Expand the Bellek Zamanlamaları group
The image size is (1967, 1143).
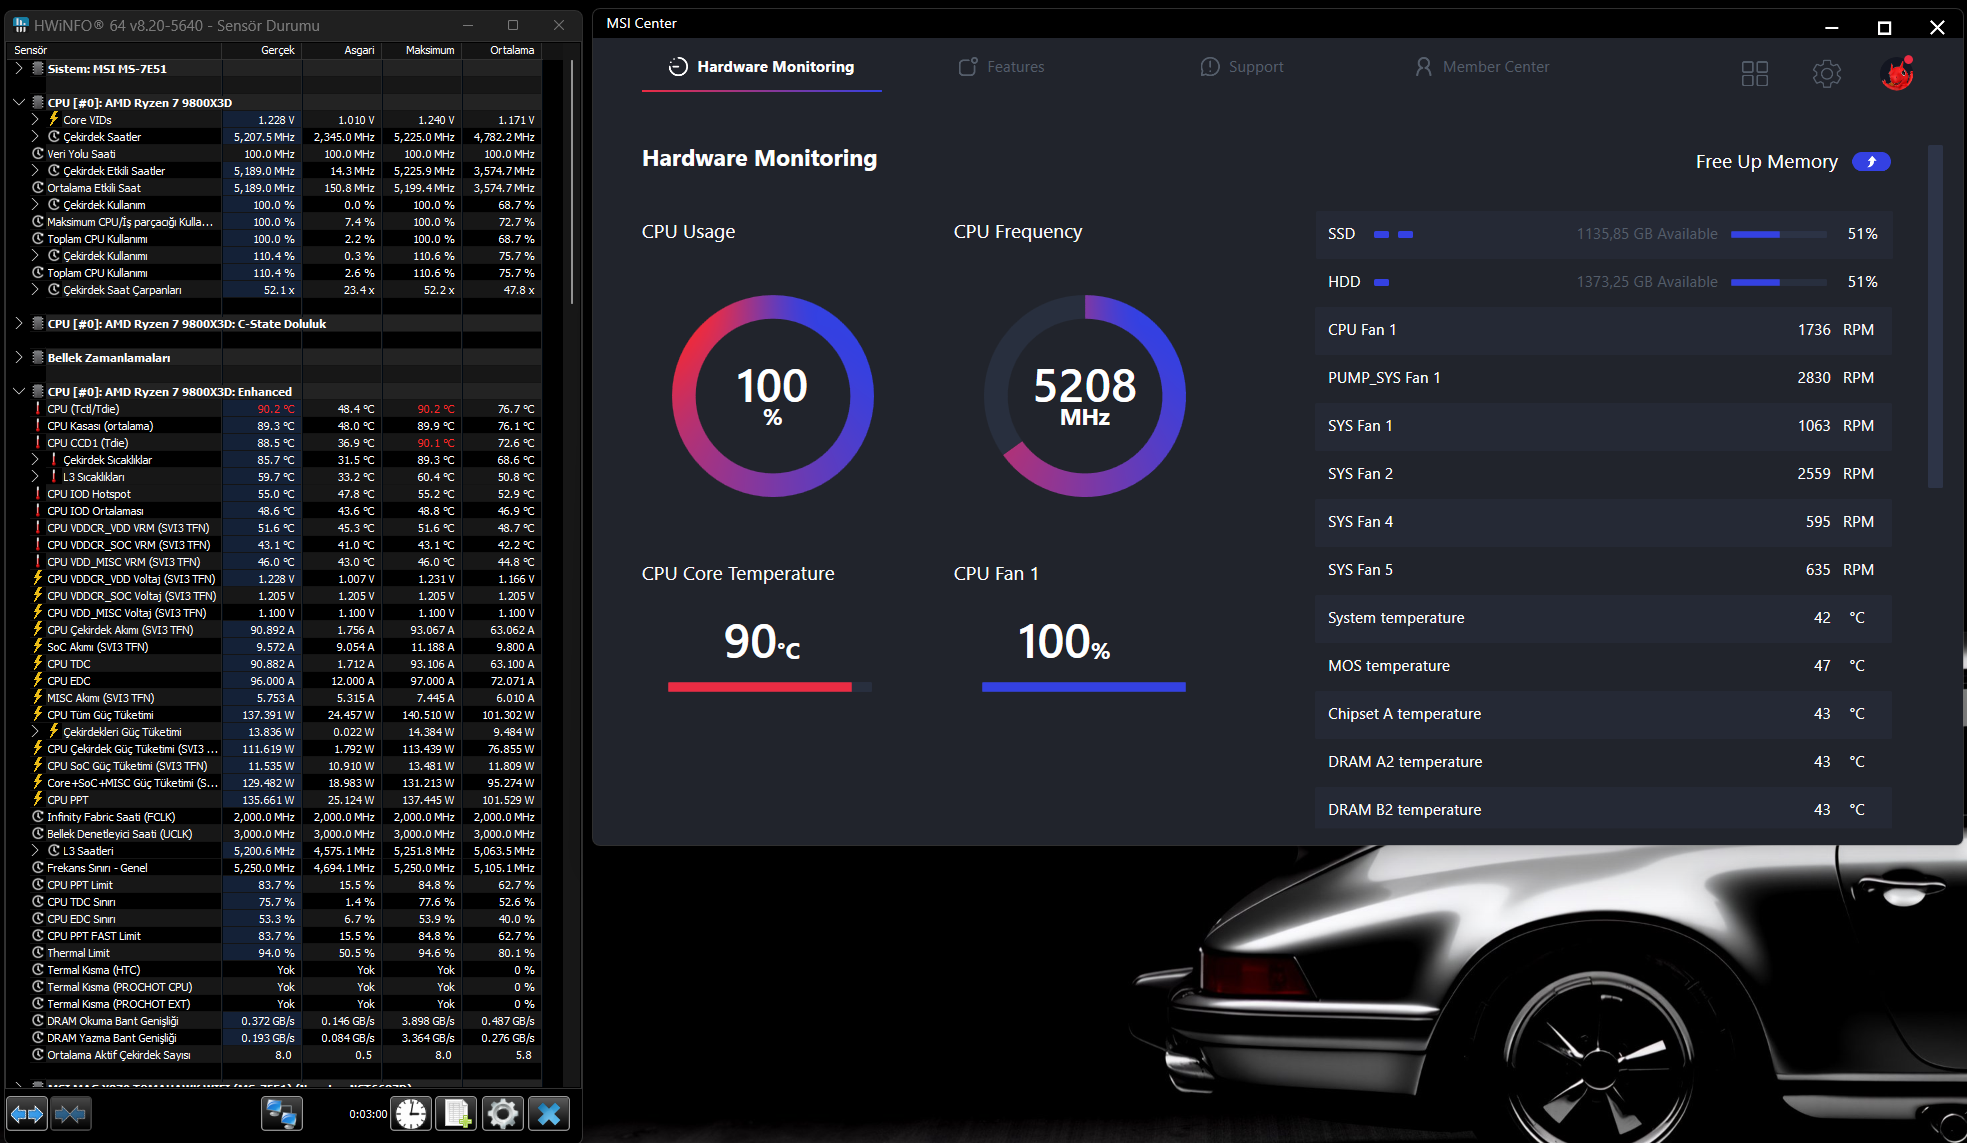pyautogui.click(x=19, y=358)
